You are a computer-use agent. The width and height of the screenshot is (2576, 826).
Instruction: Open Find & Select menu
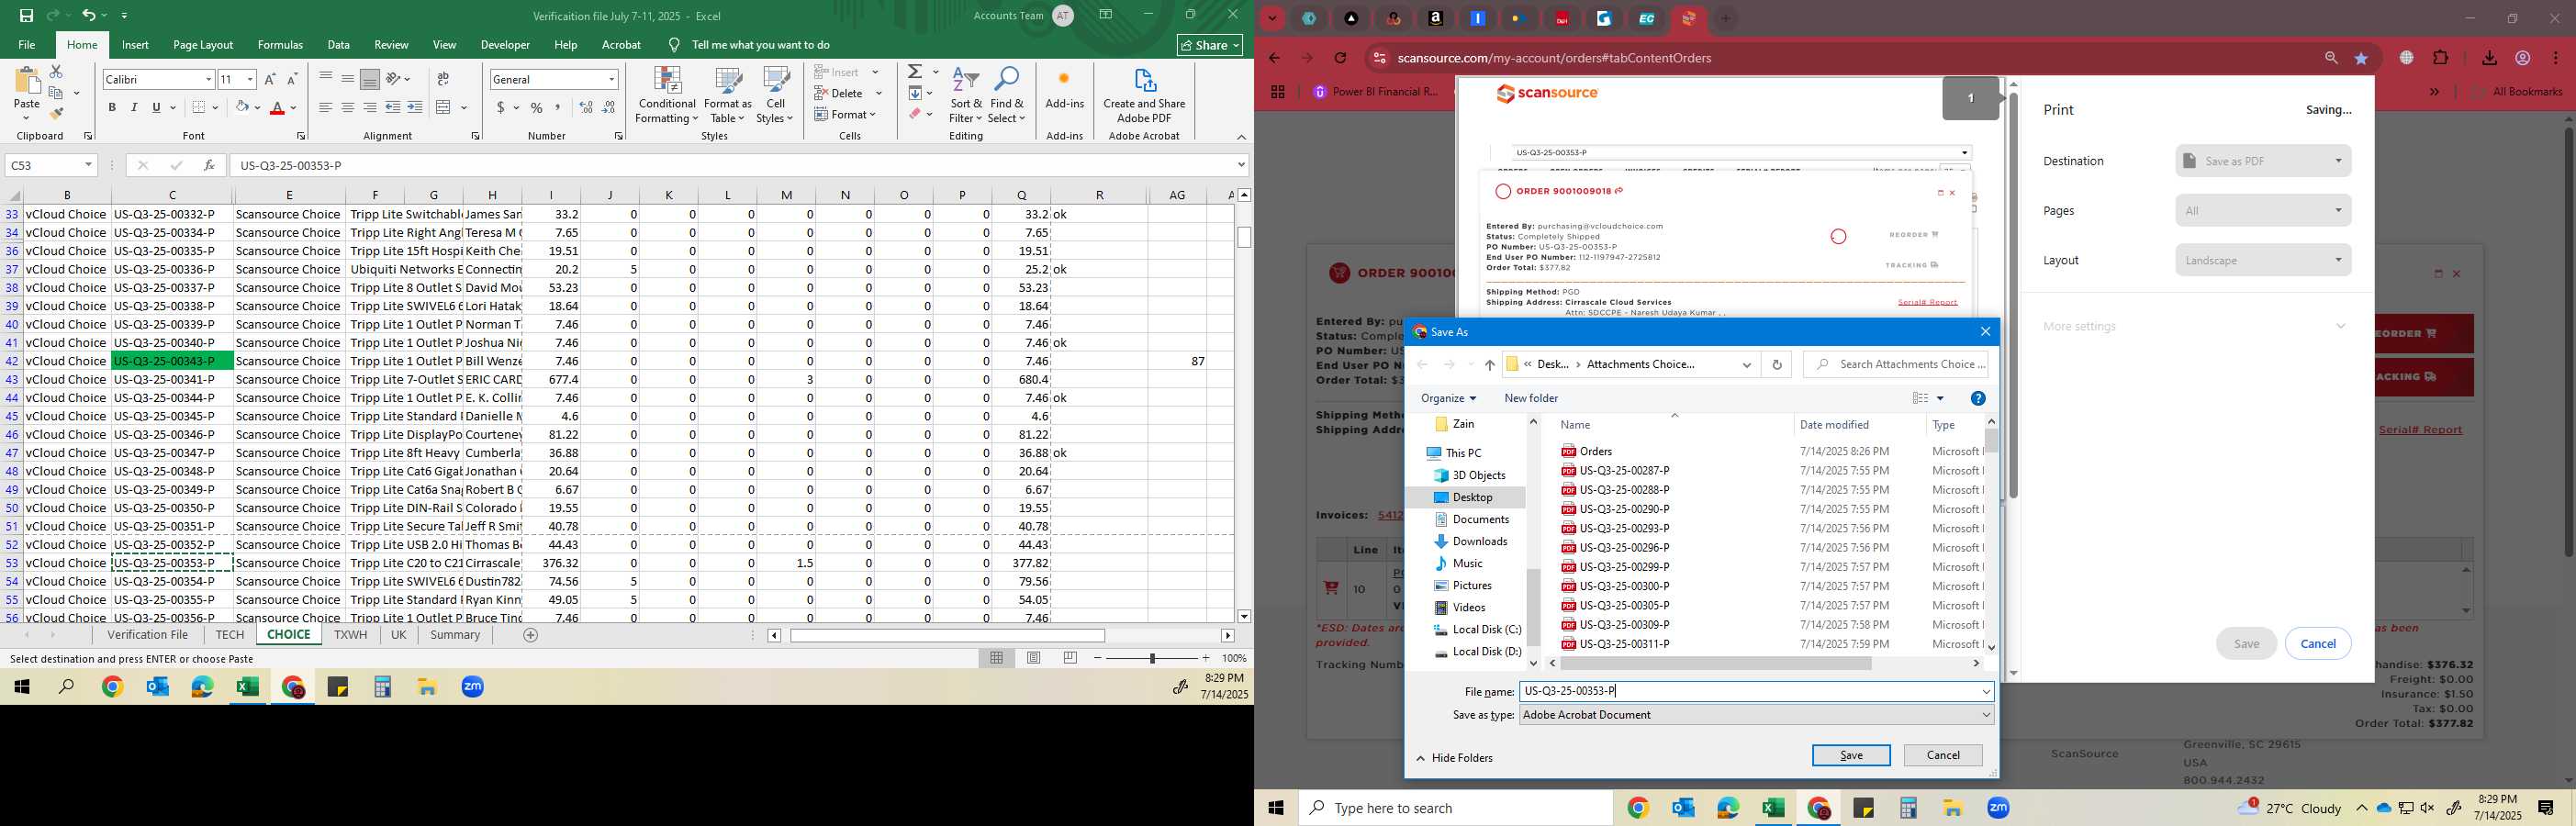pyautogui.click(x=1007, y=95)
